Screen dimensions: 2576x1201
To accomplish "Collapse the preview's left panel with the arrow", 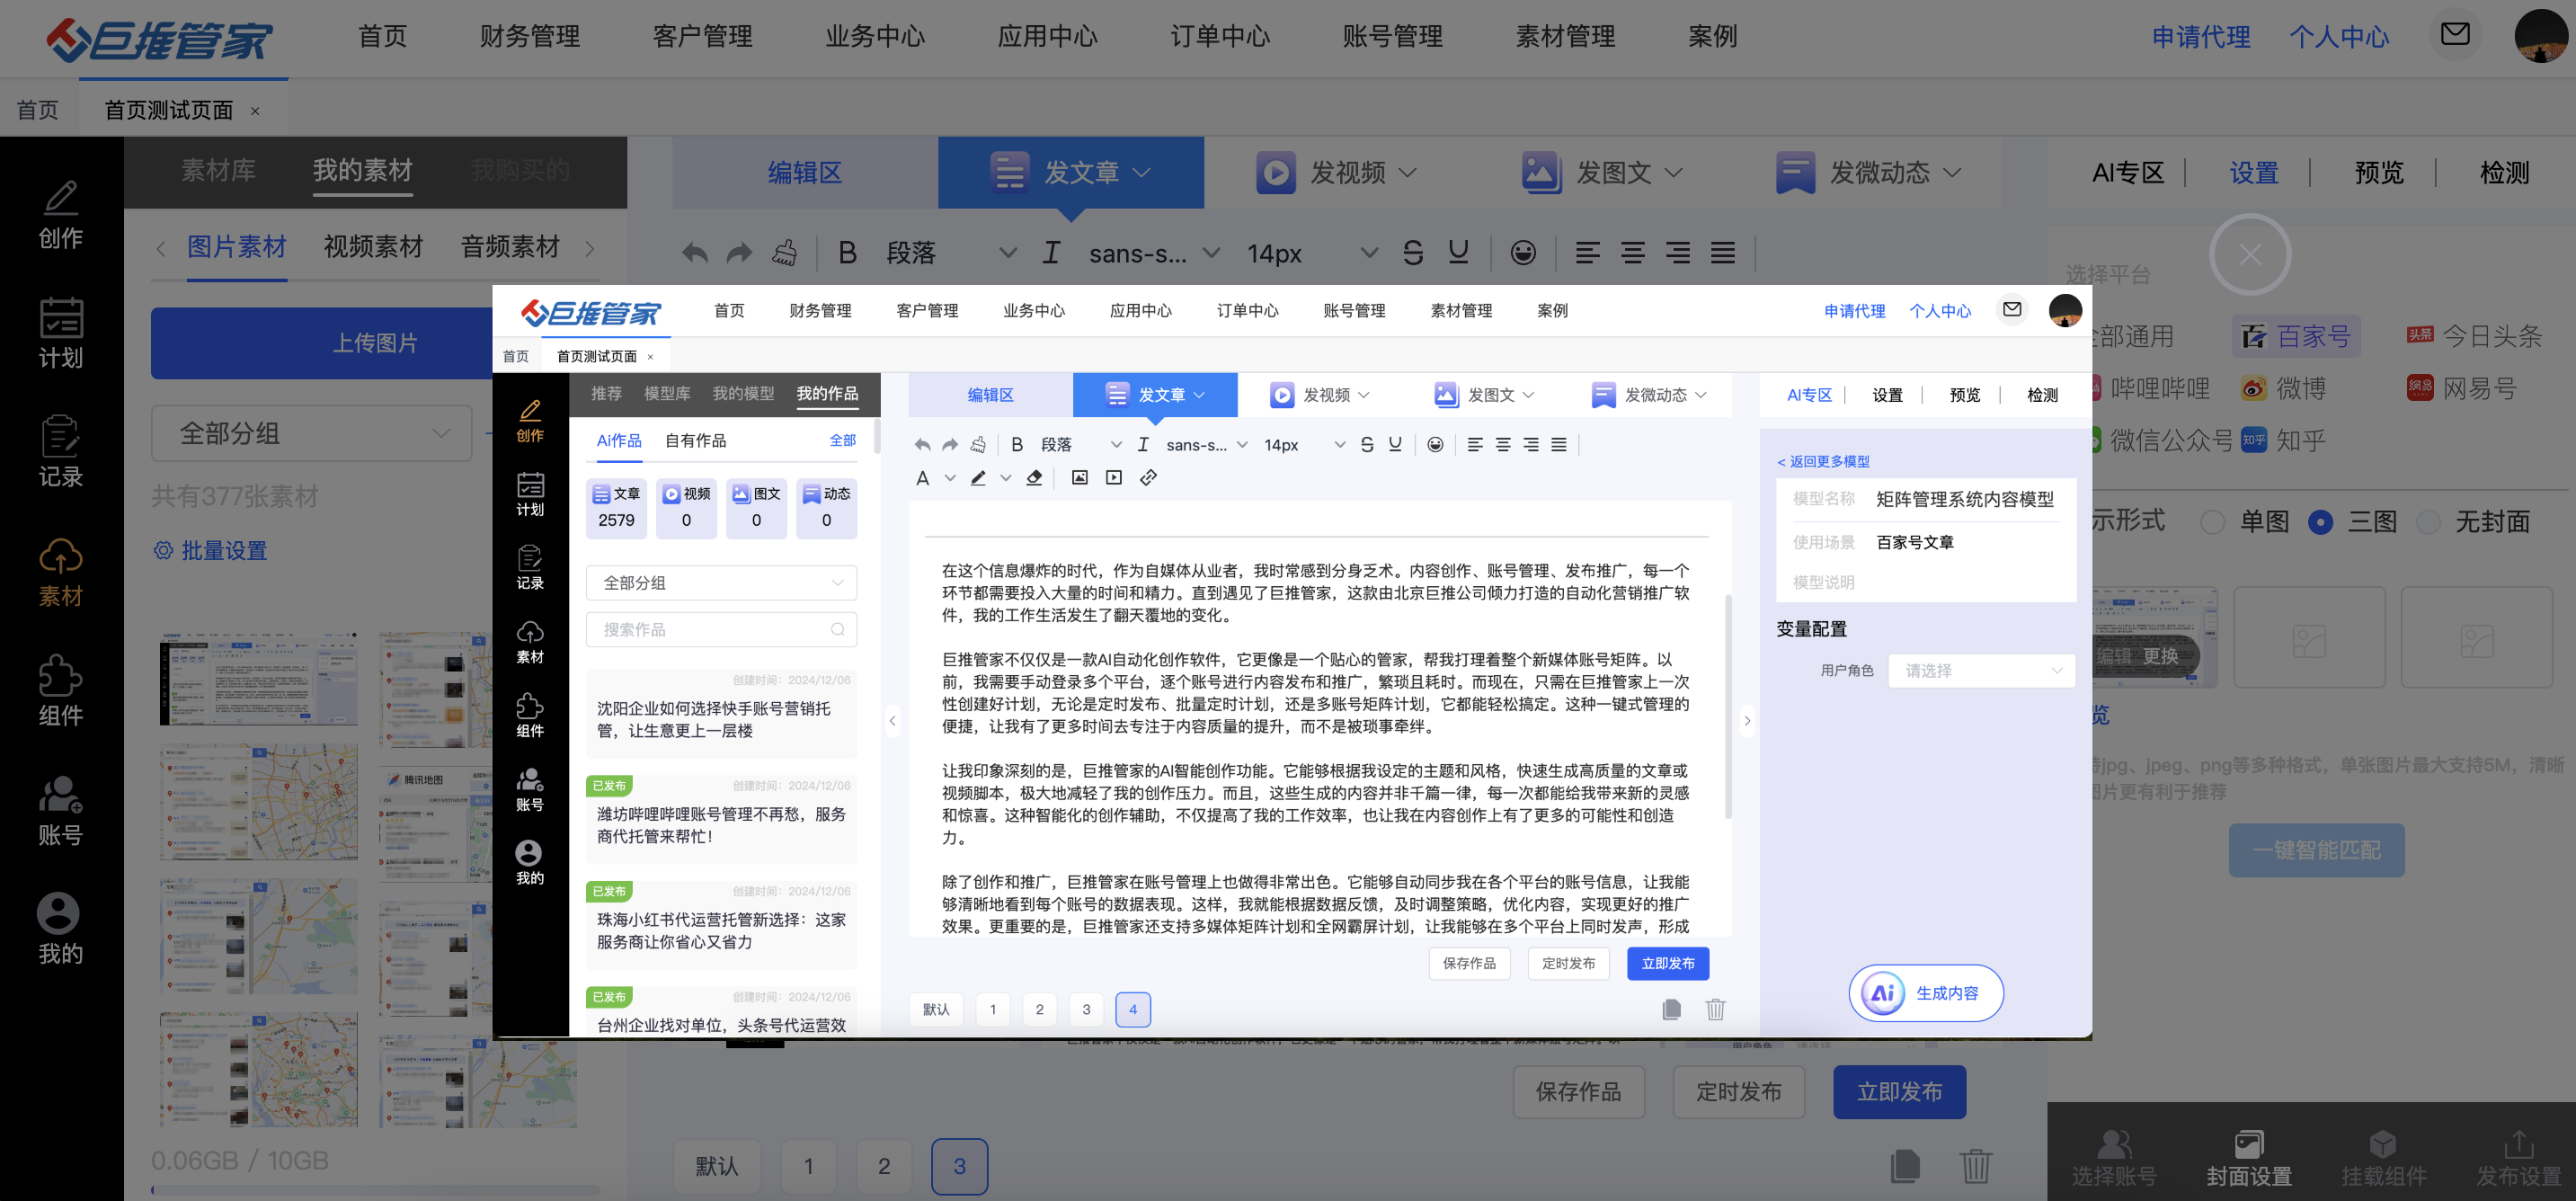I will 892,720.
